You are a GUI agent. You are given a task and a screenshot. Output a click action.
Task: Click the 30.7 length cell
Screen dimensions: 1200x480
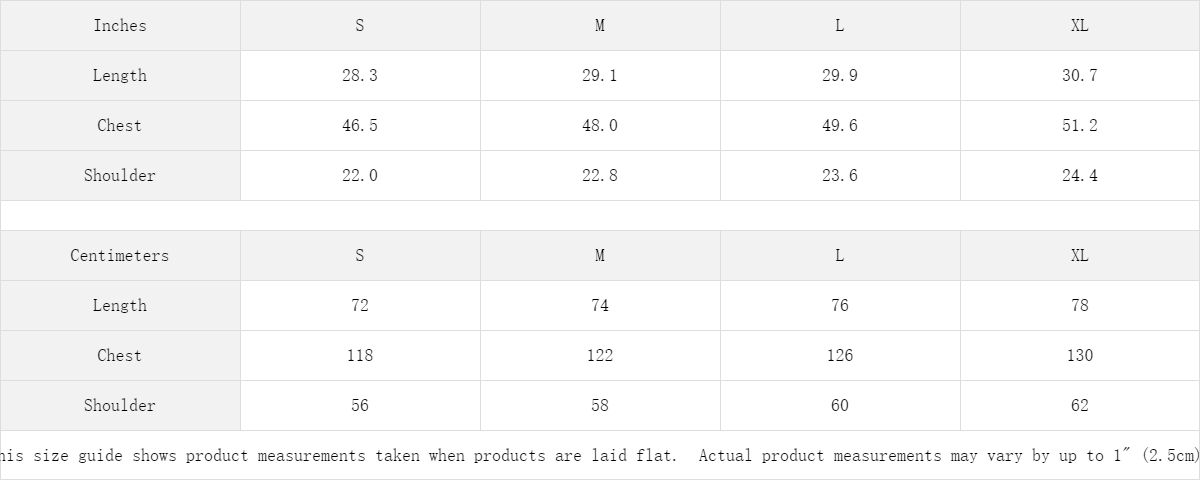(1079, 76)
